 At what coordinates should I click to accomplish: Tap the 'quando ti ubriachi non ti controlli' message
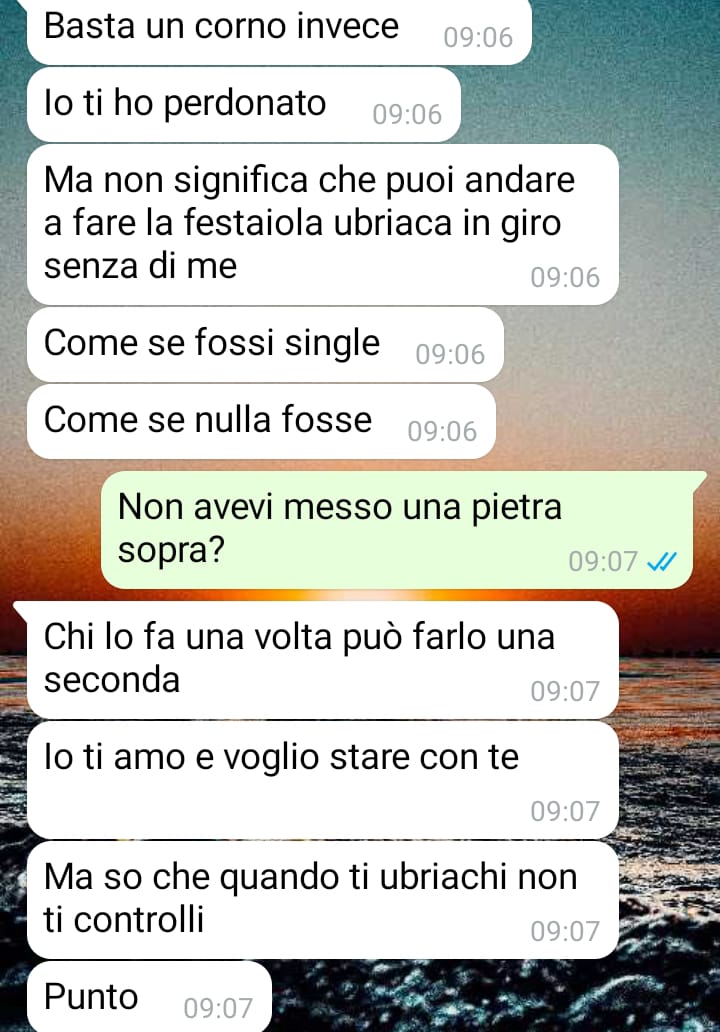click(x=322, y=900)
